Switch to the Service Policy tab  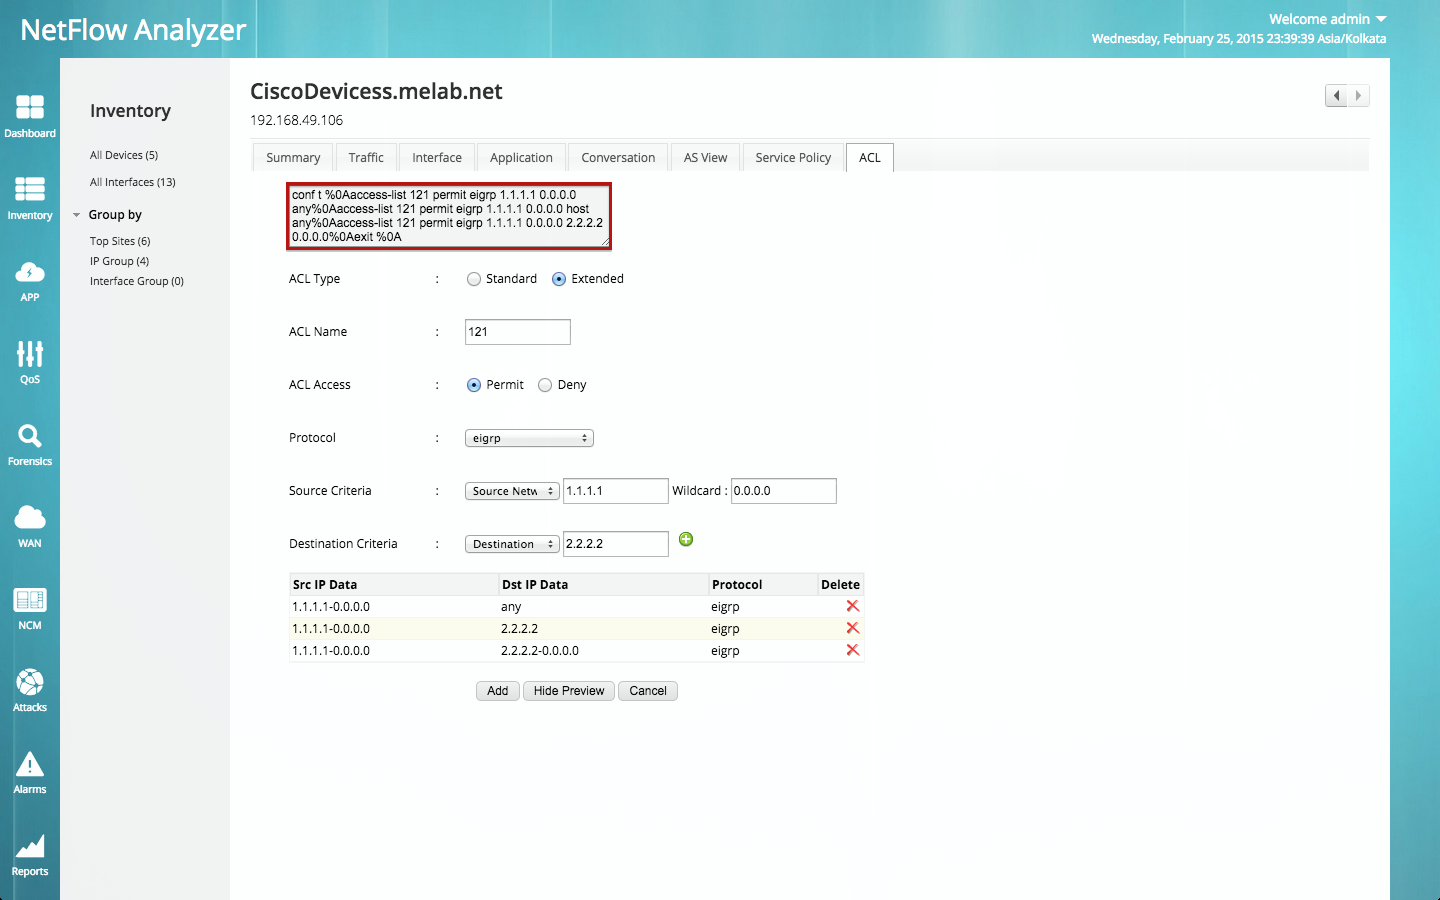(793, 158)
